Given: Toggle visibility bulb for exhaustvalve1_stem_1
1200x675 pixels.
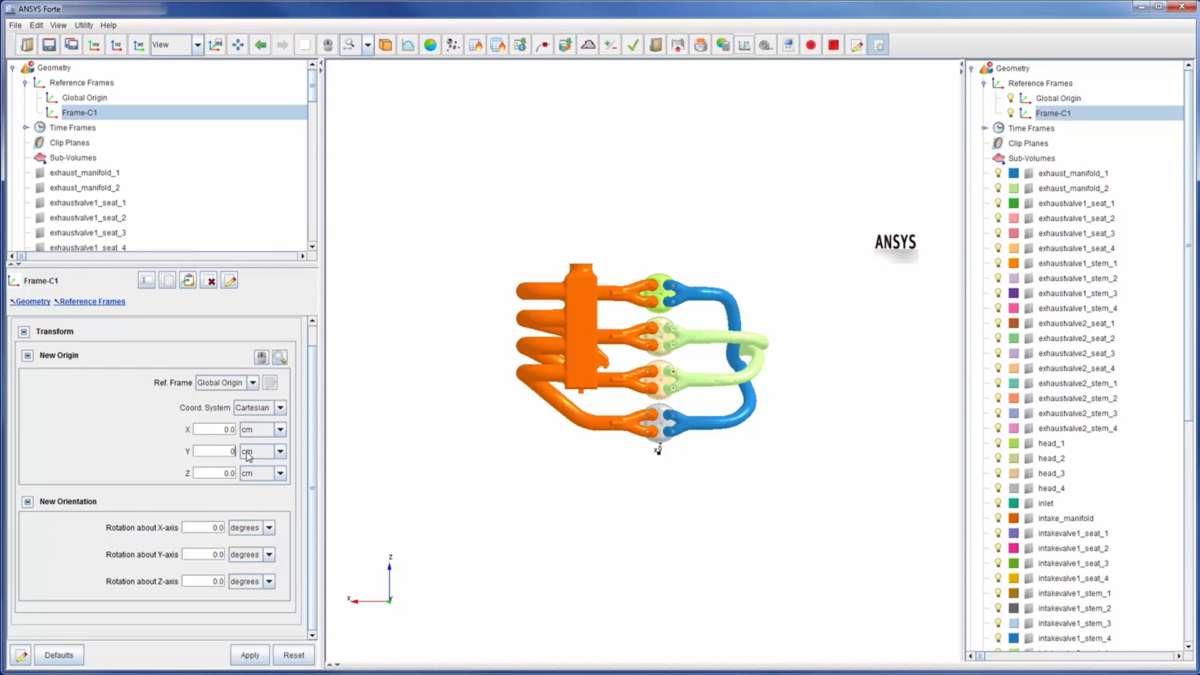Looking at the screenshot, I should tap(997, 263).
